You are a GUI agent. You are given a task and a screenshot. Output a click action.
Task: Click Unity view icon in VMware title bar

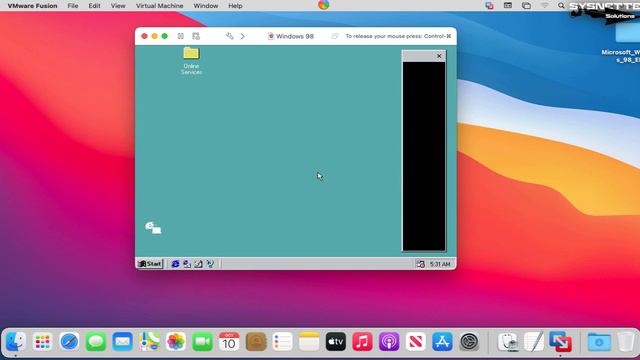(335, 36)
